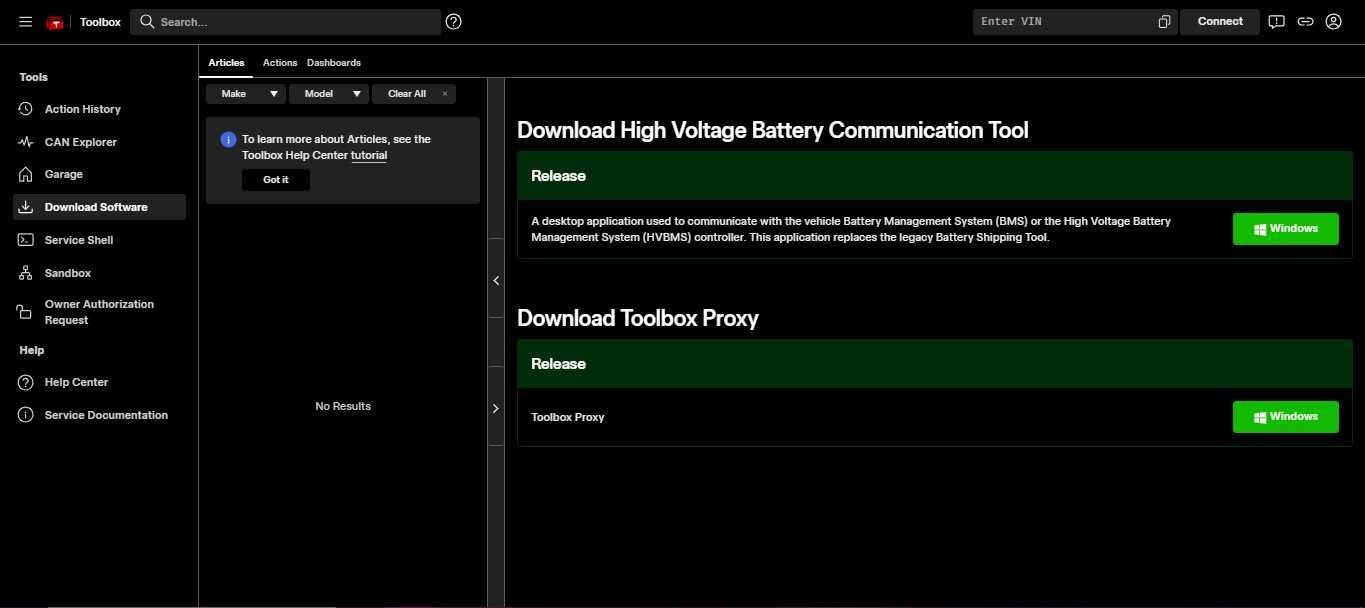Open the Model filter dropdown
The width and height of the screenshot is (1365, 608).
pyautogui.click(x=329, y=94)
